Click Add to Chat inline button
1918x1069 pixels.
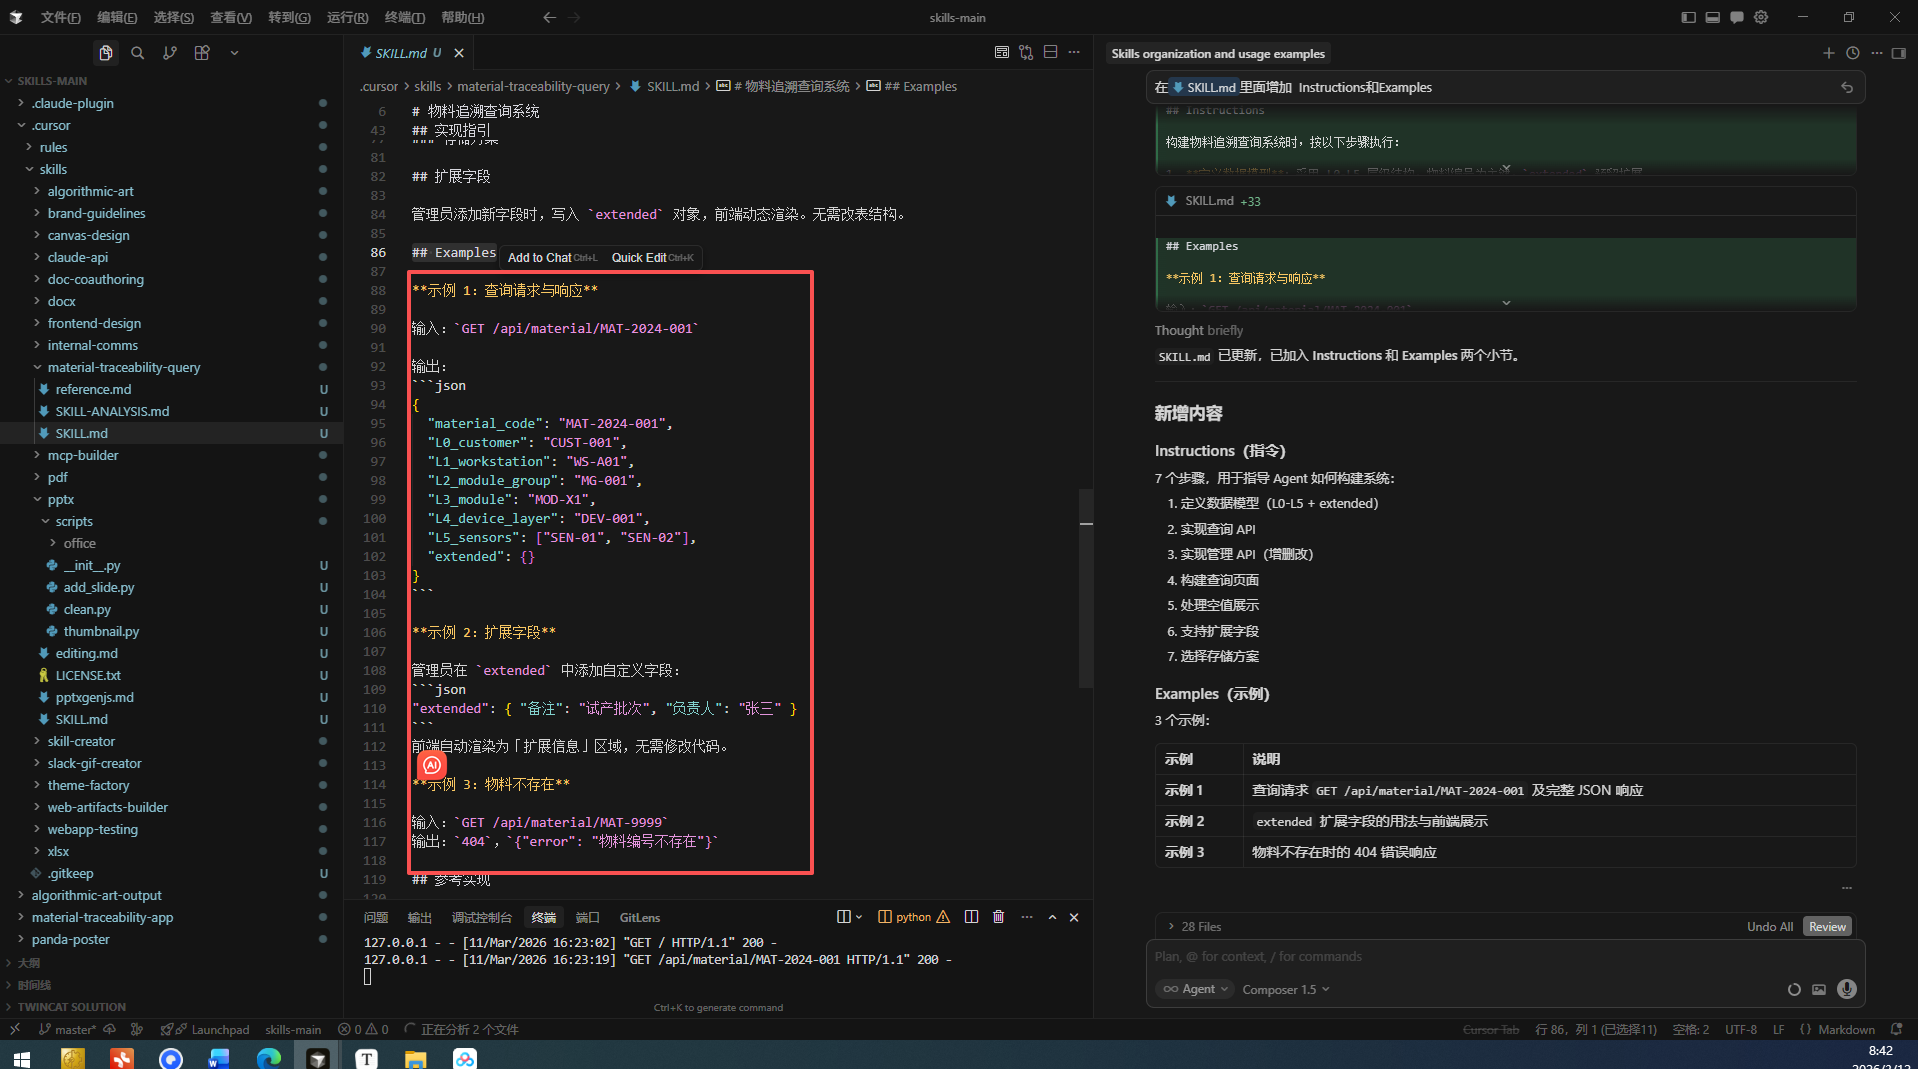551,258
